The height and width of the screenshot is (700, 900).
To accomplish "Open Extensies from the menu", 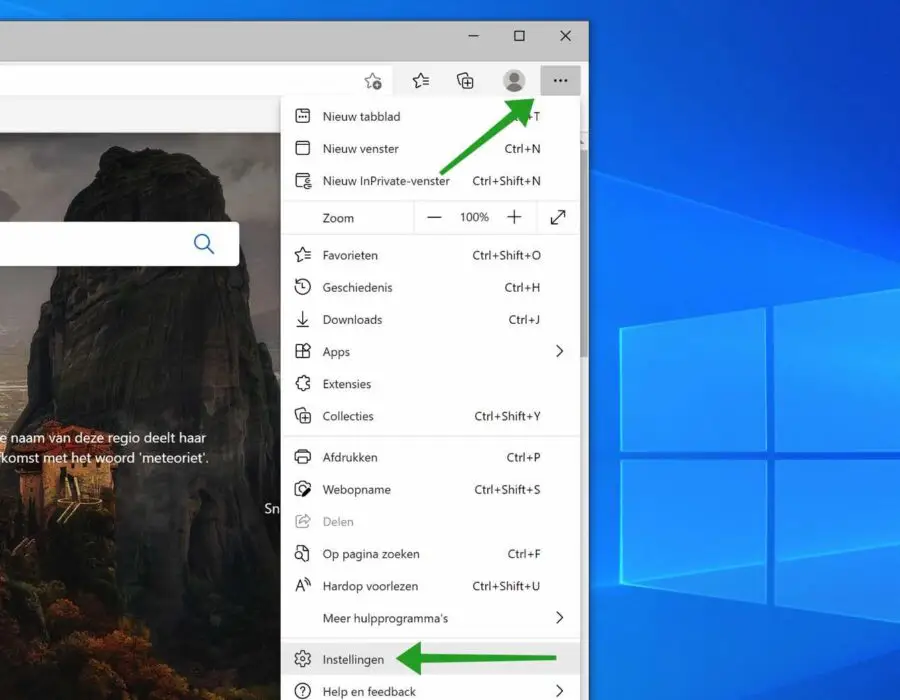I will (x=430, y=383).
